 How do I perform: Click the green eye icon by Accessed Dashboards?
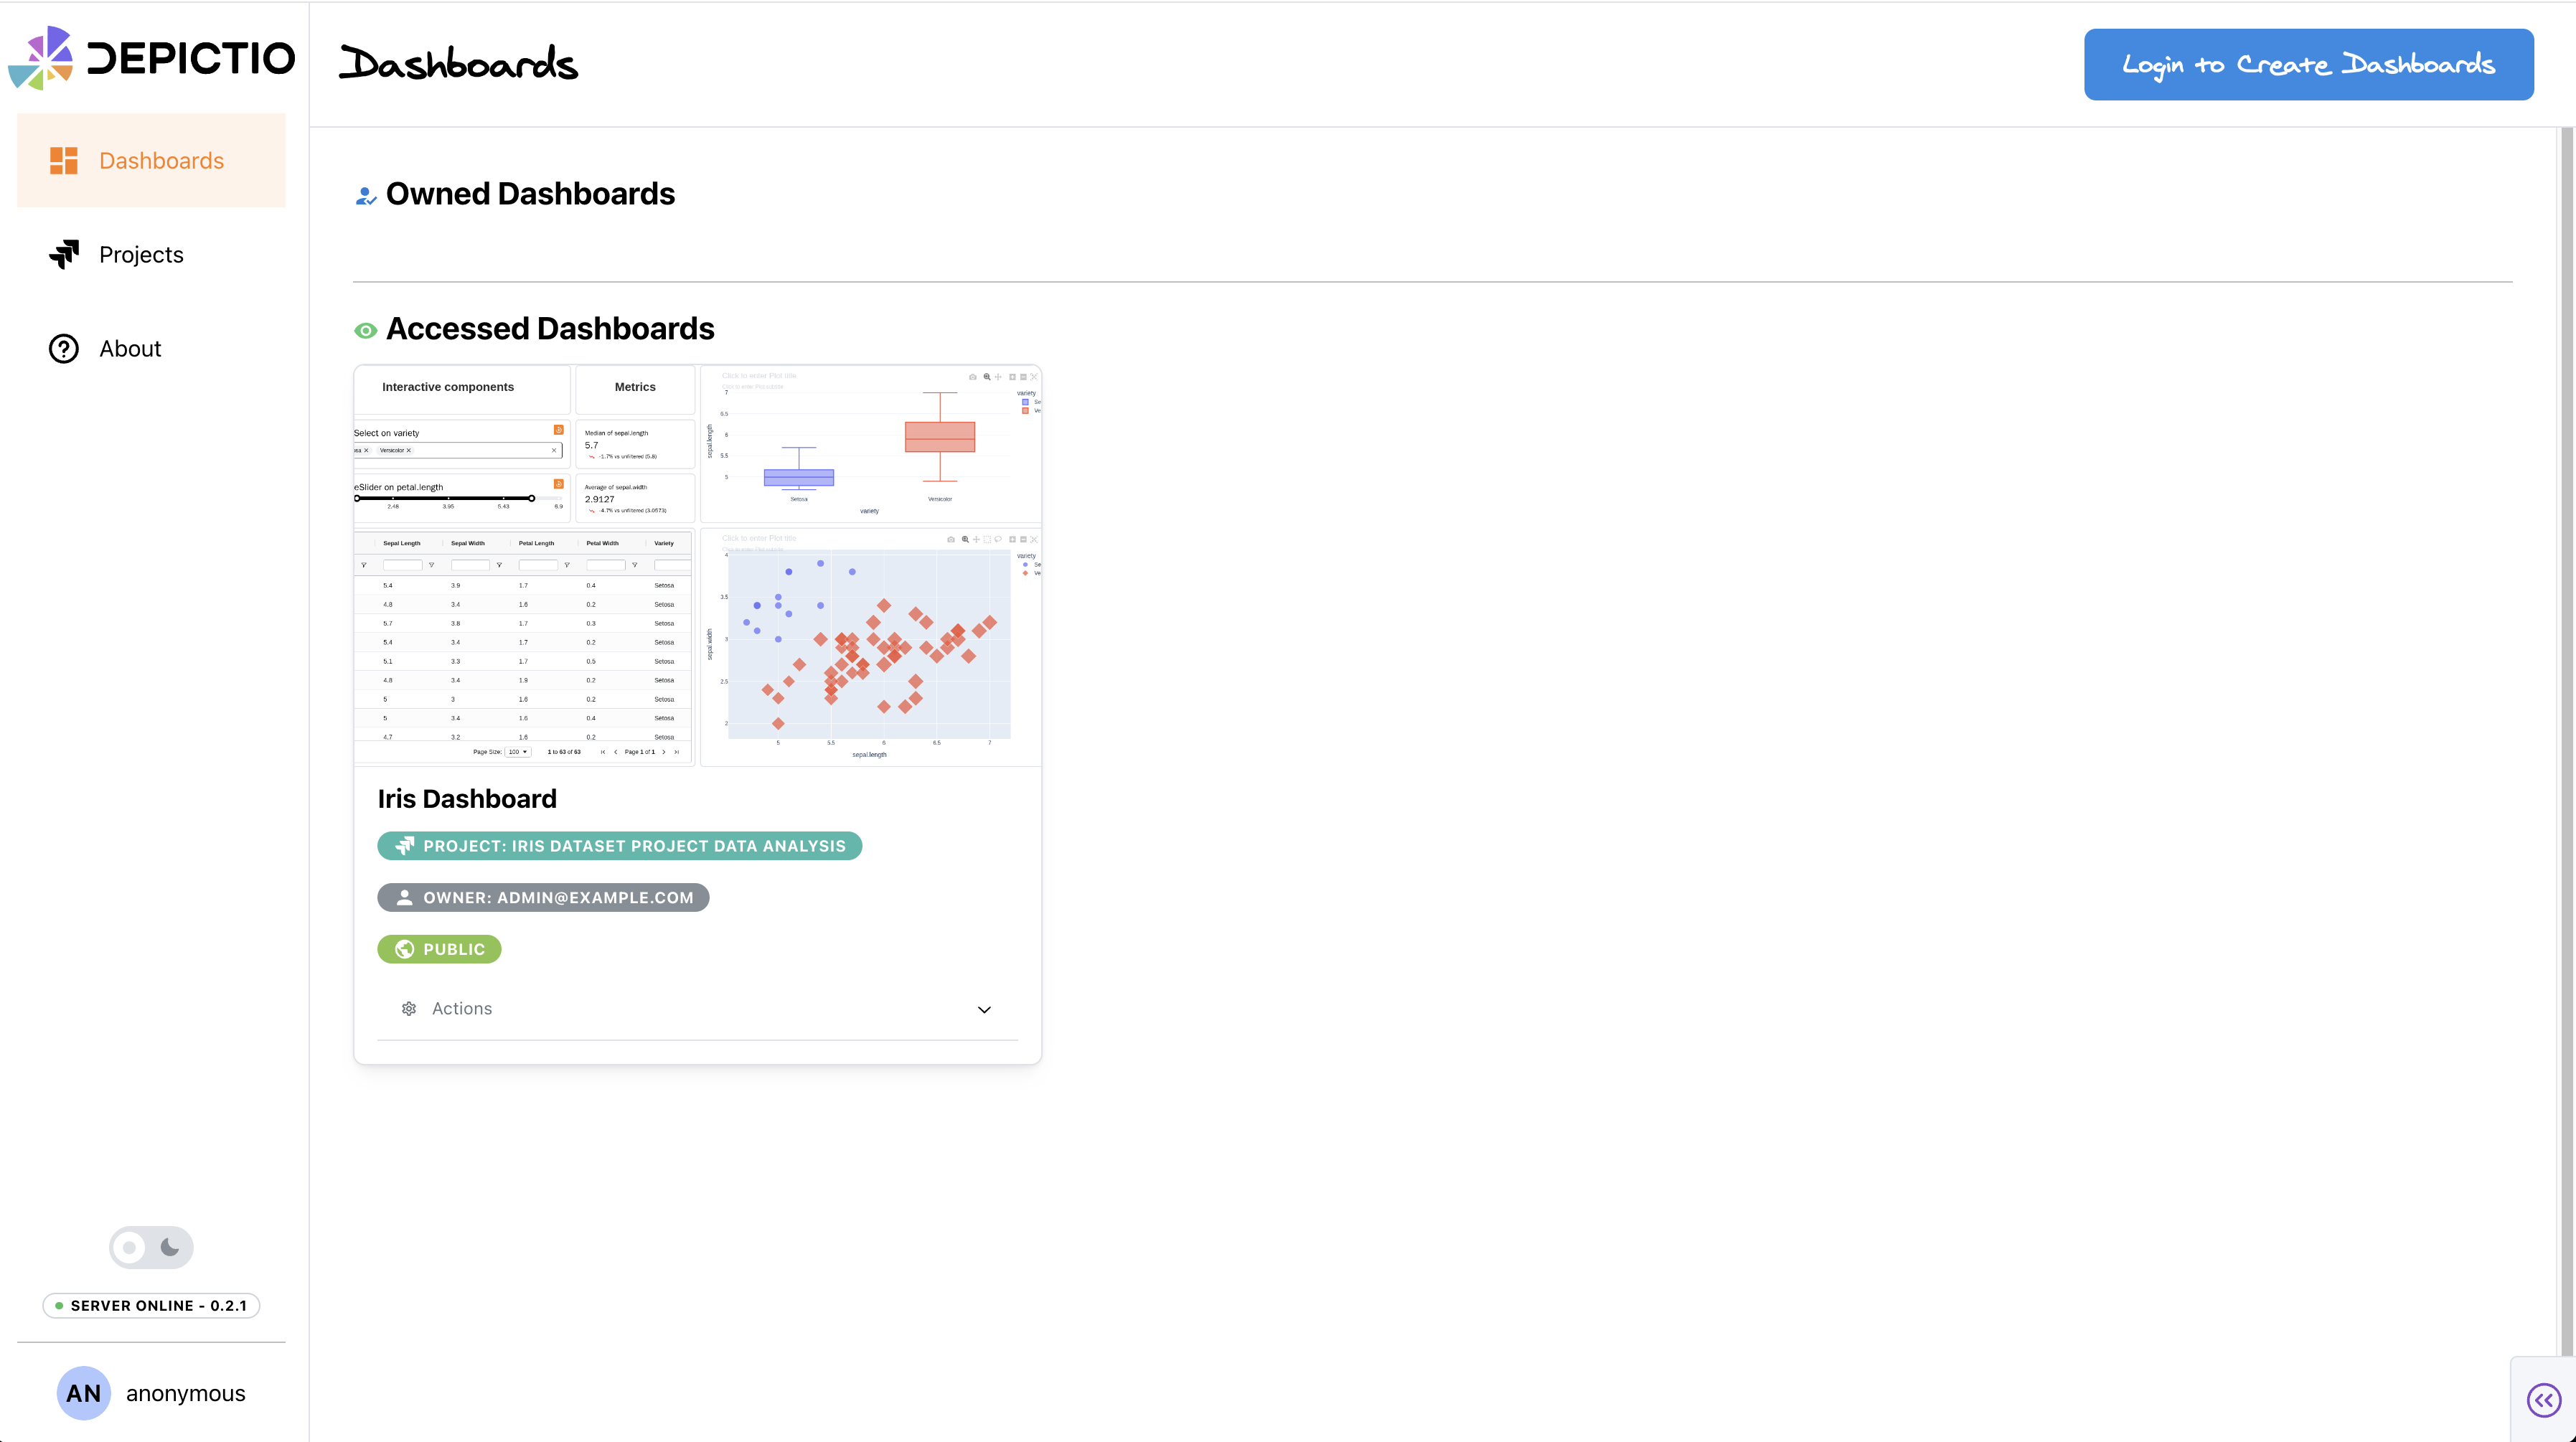pos(366,330)
